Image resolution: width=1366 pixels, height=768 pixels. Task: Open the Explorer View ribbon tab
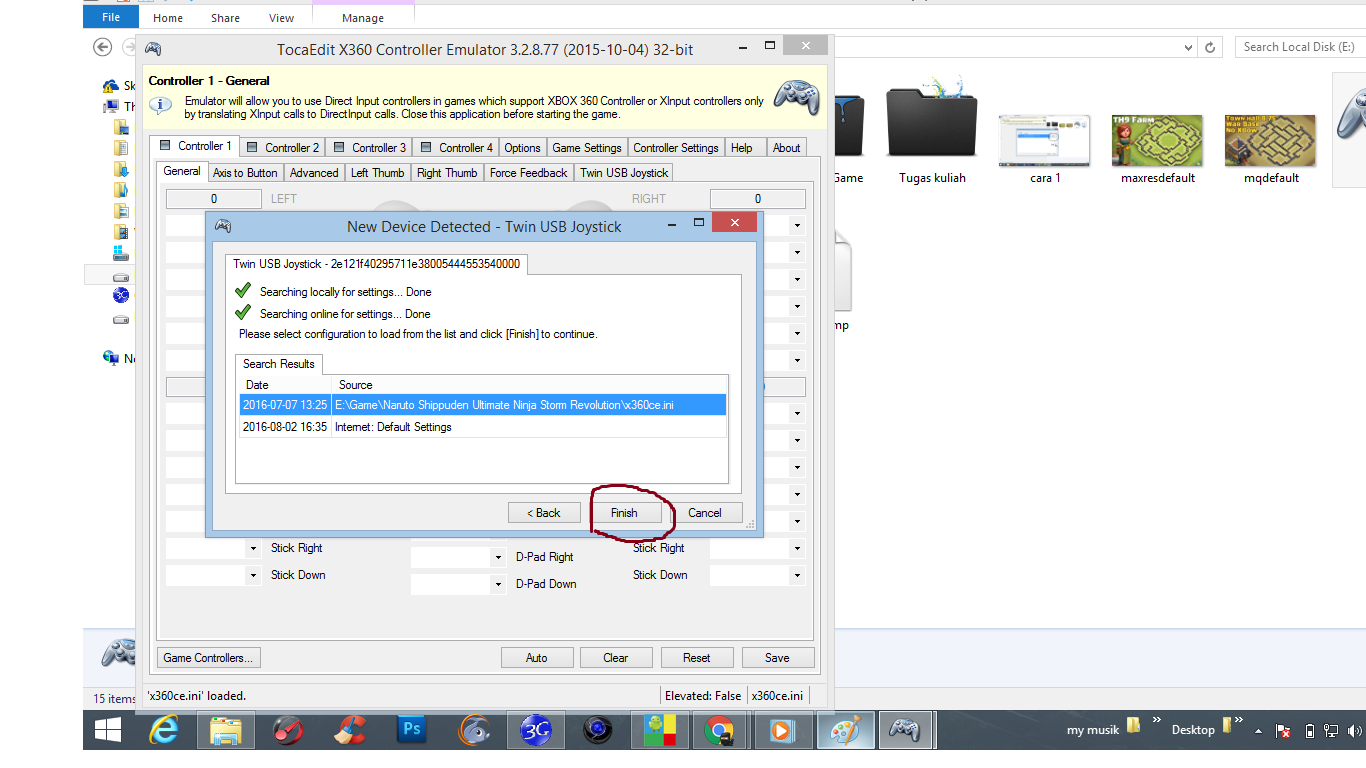tap(282, 18)
